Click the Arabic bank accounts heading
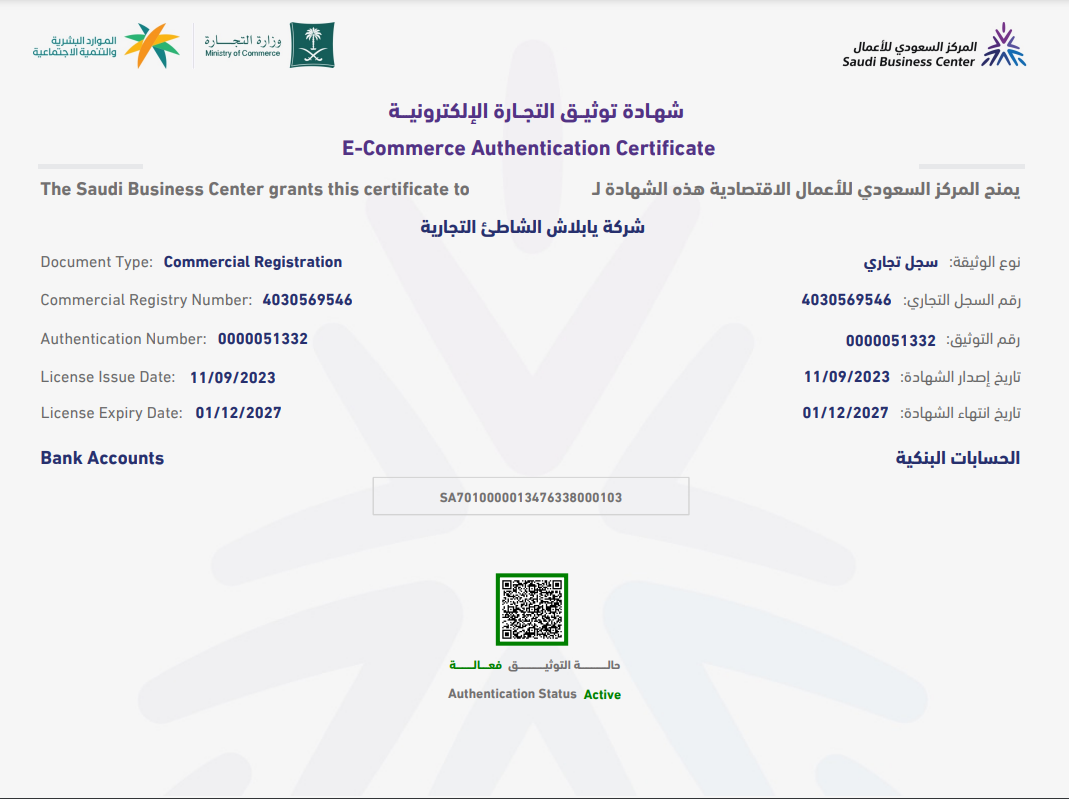This screenshot has width=1069, height=799. [x=957, y=458]
